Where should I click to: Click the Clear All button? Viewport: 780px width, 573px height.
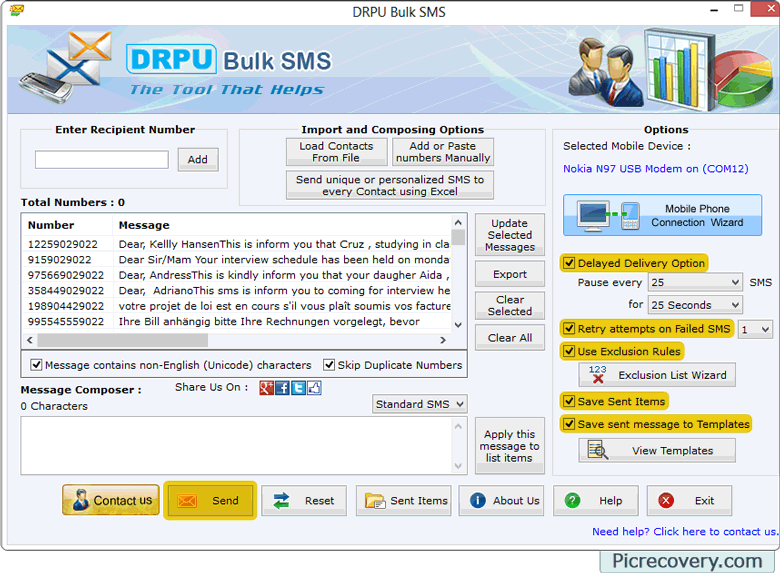(x=510, y=338)
